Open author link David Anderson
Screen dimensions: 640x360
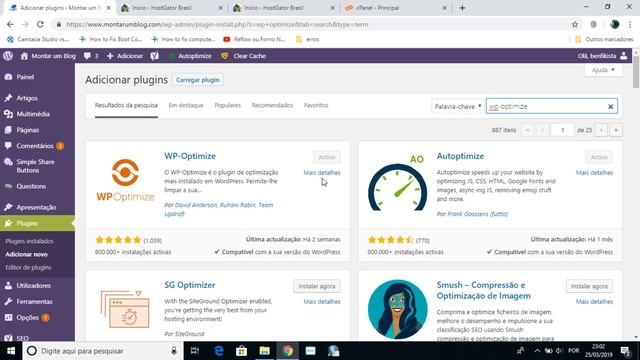[x=196, y=205]
